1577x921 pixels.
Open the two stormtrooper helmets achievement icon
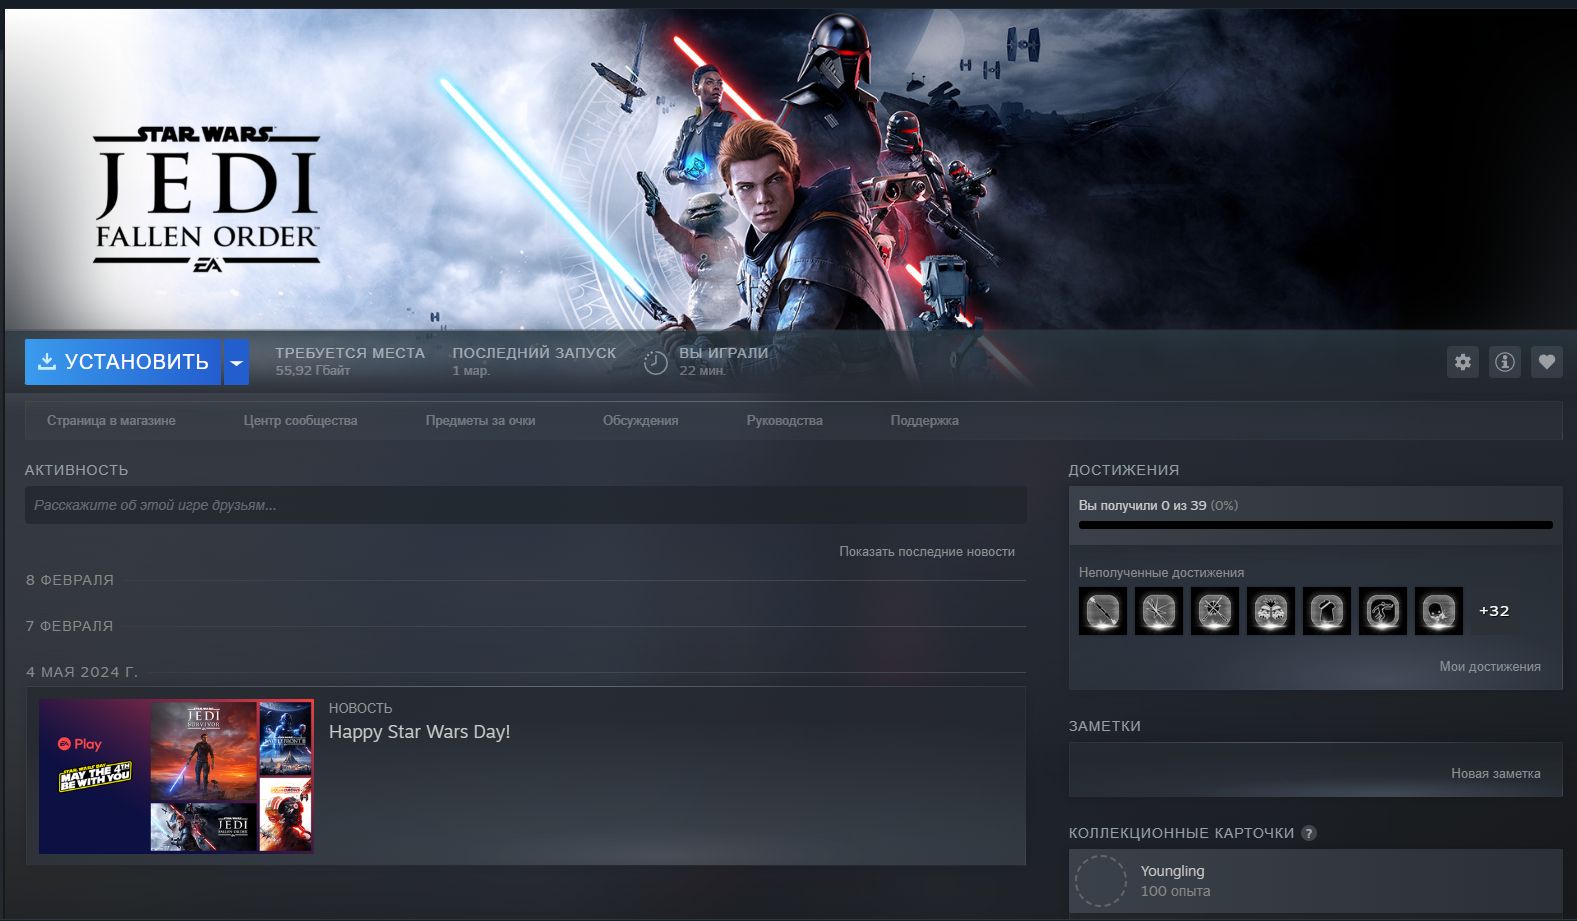tap(1271, 611)
